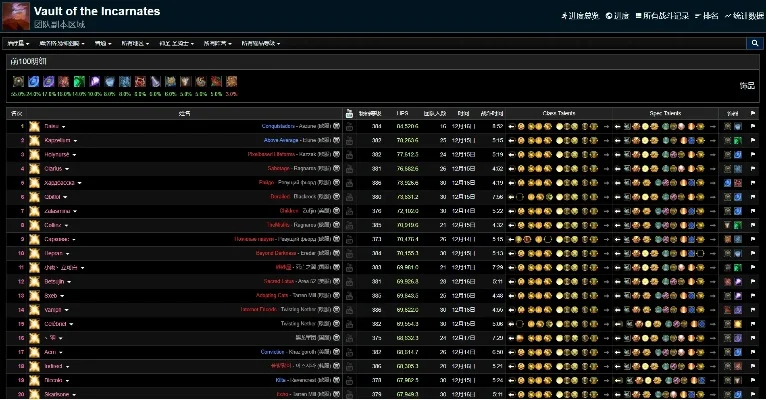Click the video icon in the table header

point(349,113)
